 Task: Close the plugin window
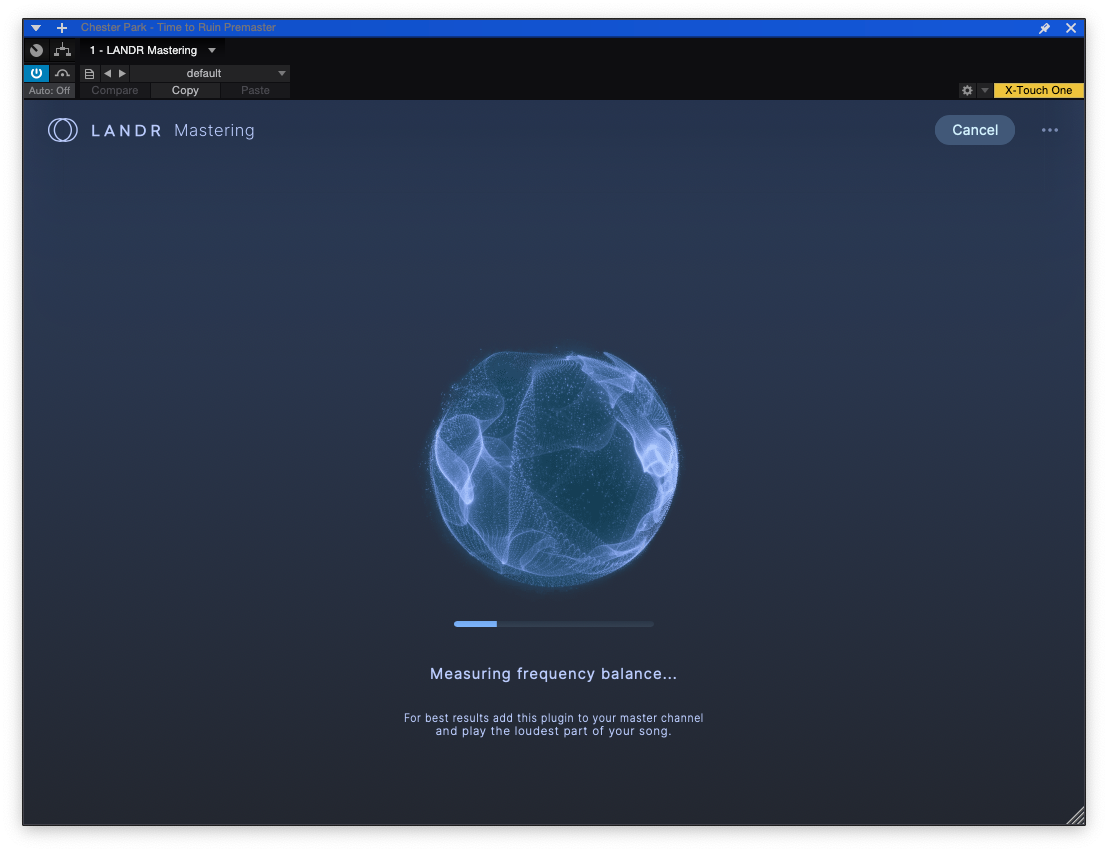1071,28
